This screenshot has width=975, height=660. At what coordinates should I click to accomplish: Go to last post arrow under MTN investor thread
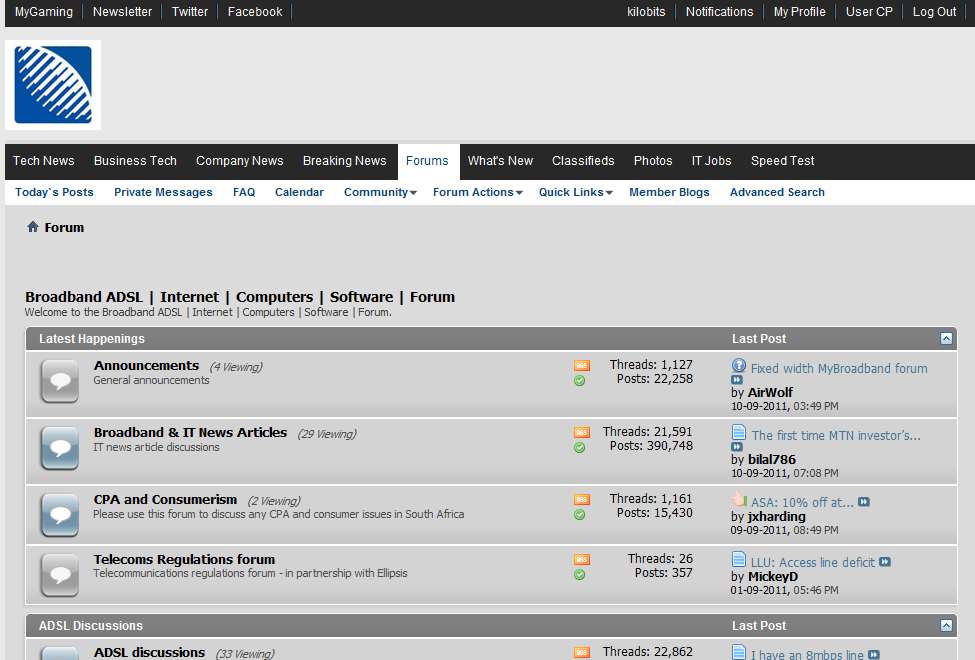(737, 447)
